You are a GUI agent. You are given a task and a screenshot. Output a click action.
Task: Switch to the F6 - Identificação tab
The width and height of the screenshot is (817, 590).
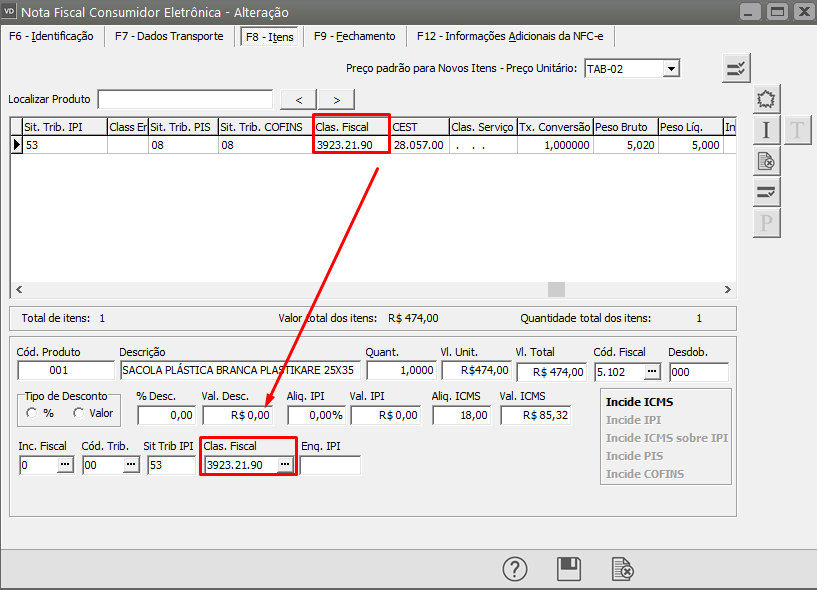[x=50, y=36]
